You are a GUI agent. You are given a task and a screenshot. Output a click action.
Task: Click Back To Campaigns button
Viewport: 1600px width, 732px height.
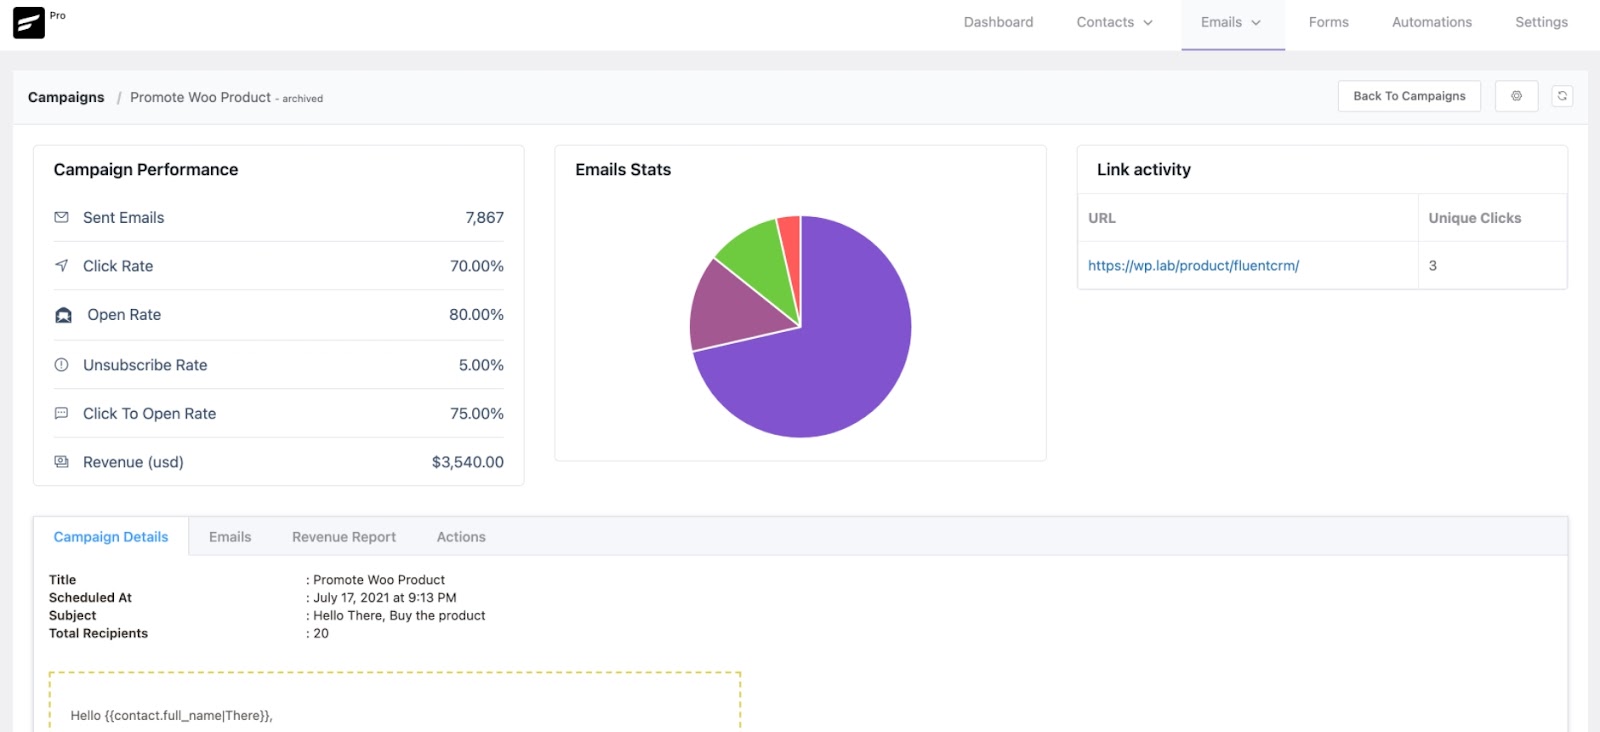pyautogui.click(x=1409, y=96)
